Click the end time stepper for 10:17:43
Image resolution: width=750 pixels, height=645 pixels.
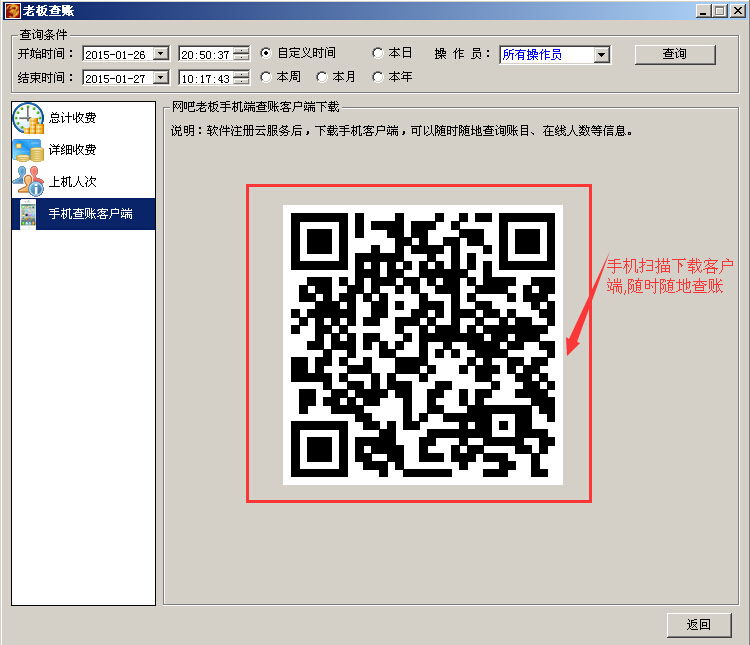(x=242, y=78)
